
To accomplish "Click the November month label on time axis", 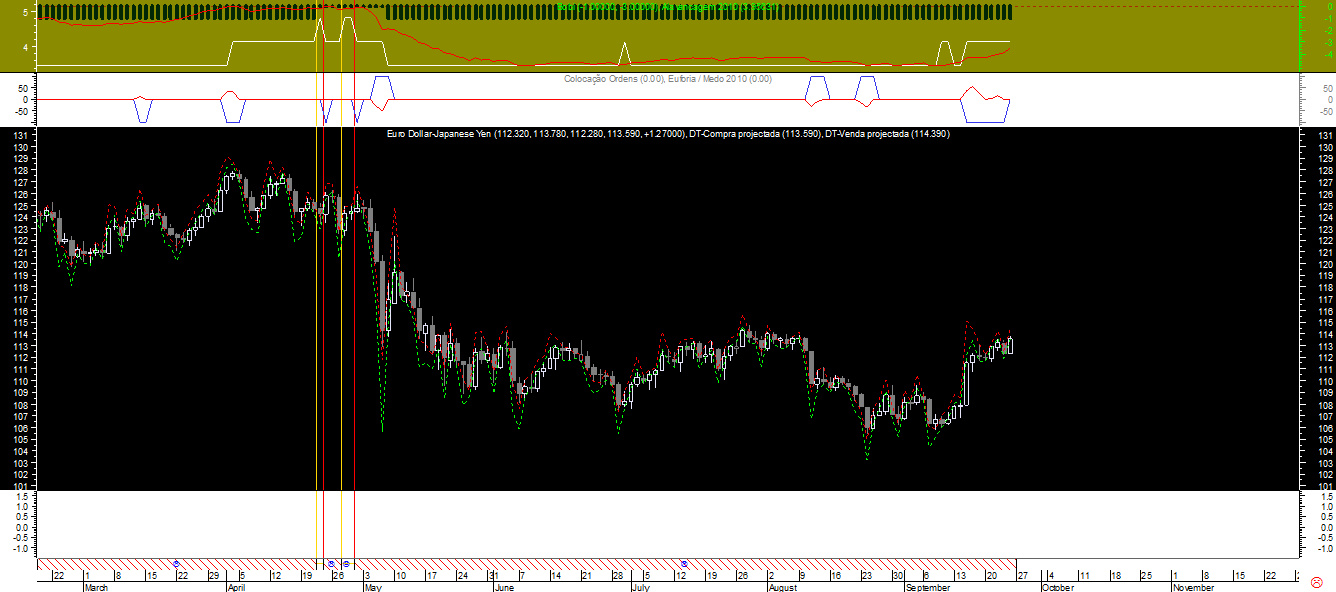I will point(1194,587).
